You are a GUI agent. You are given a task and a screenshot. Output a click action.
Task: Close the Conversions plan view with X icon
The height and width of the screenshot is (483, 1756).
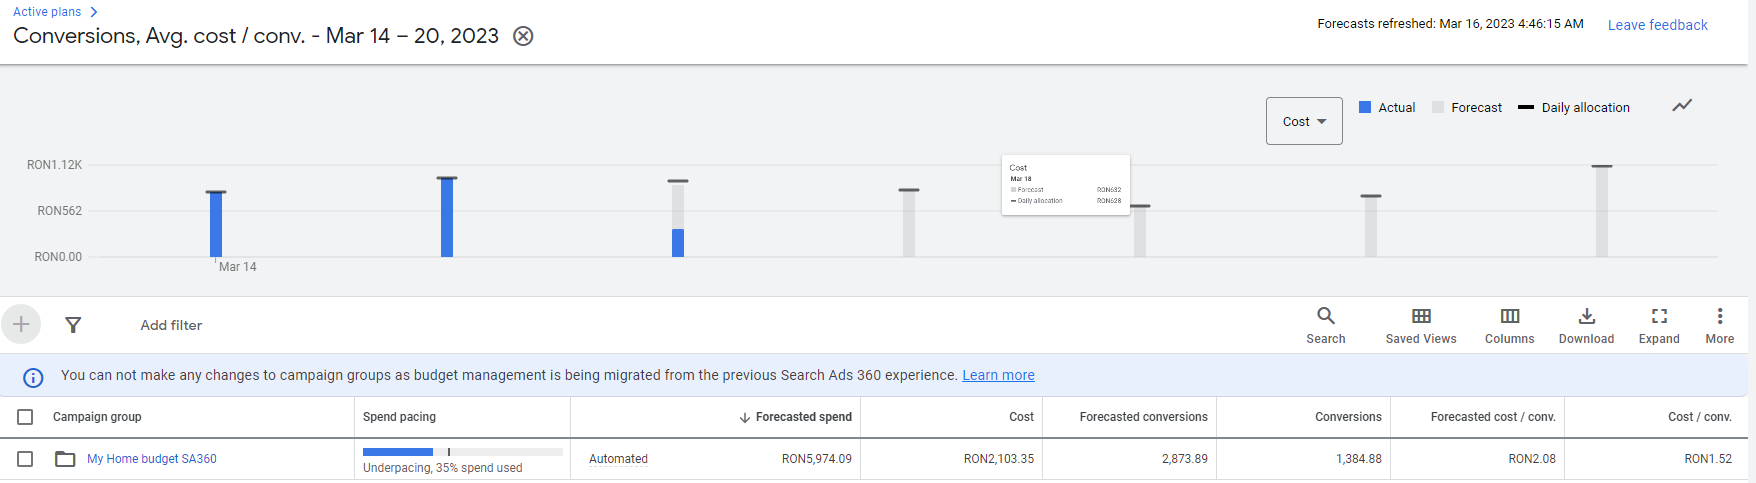click(523, 36)
